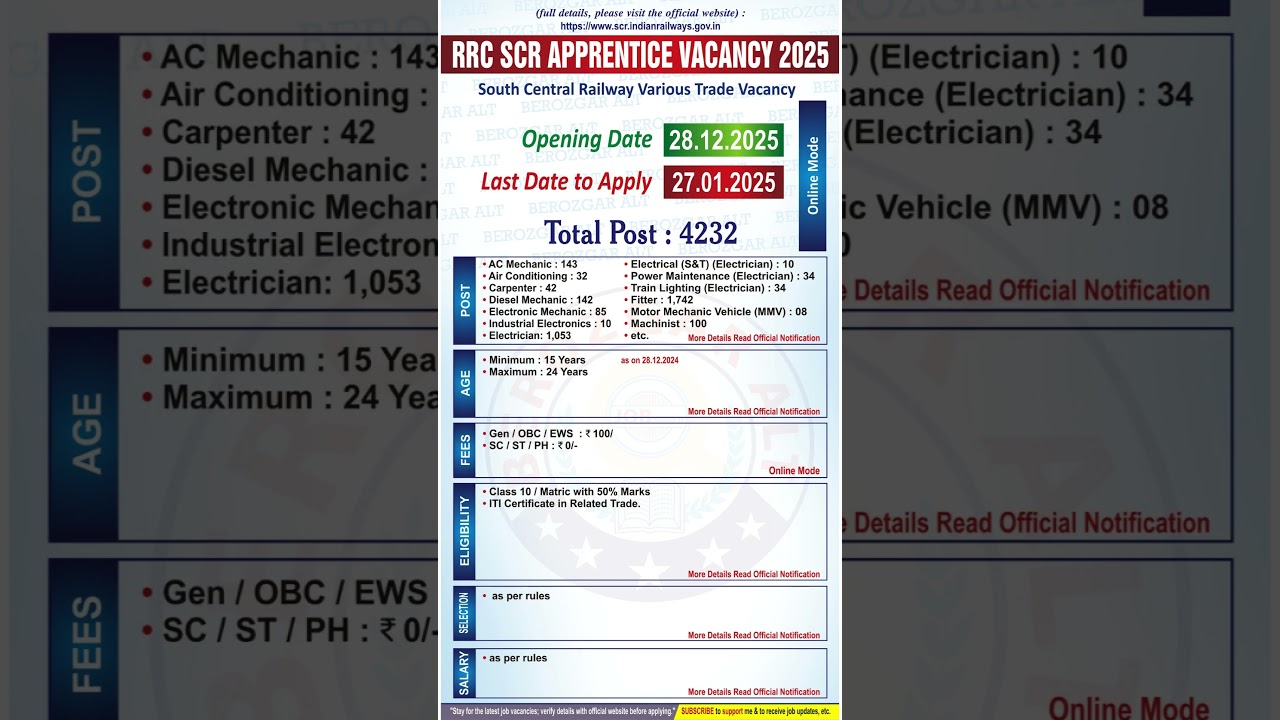Click 'More Details Read Official Notification' in SALARY box
The width and height of the screenshot is (1280, 720).
(754, 692)
